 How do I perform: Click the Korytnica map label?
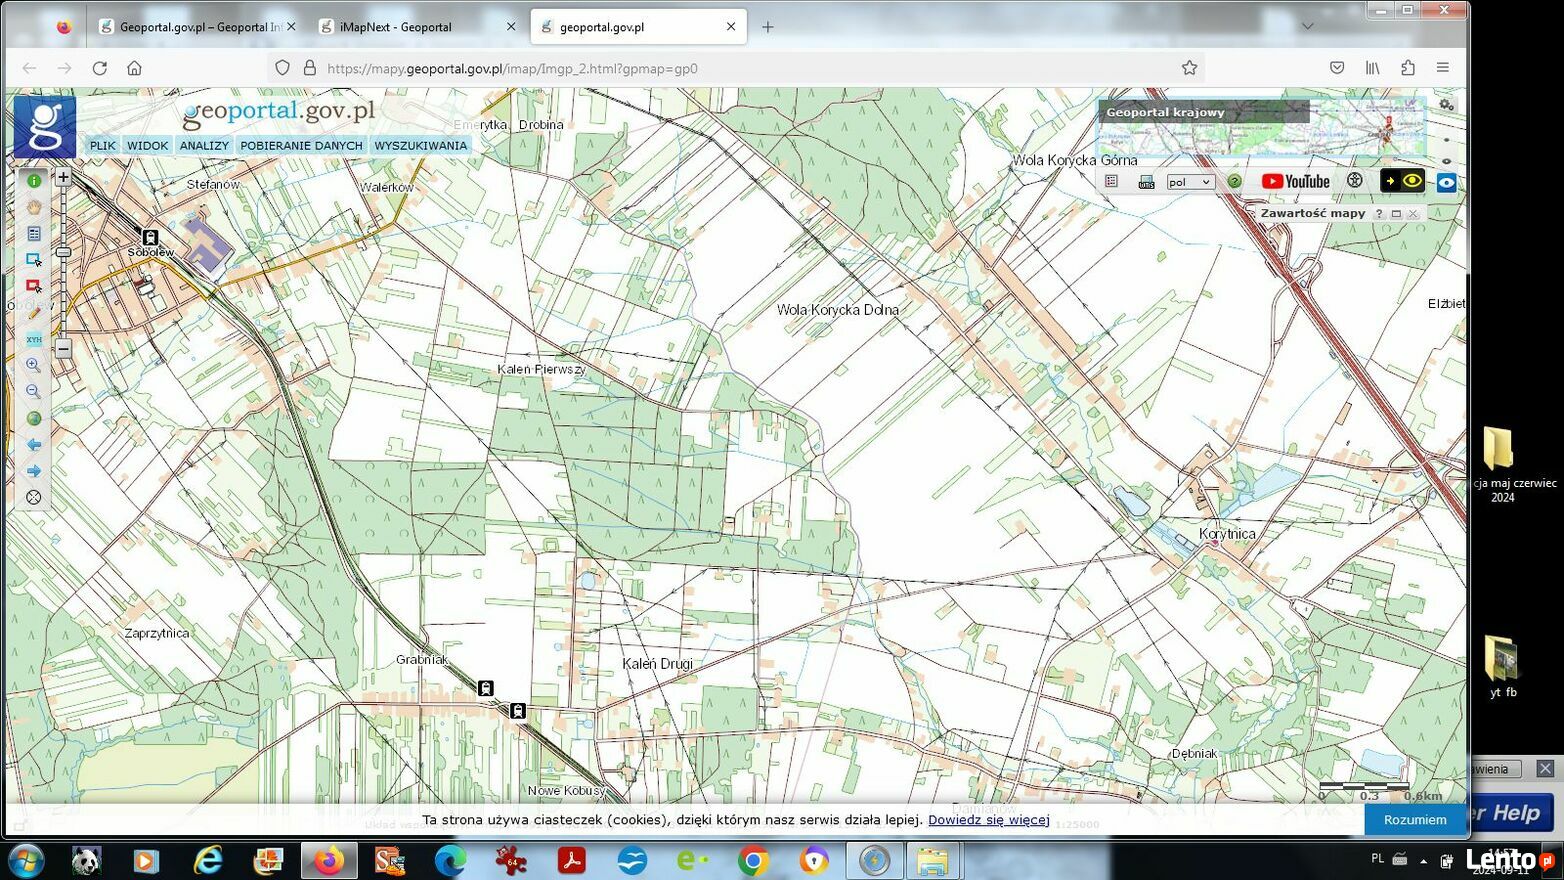click(x=1227, y=534)
